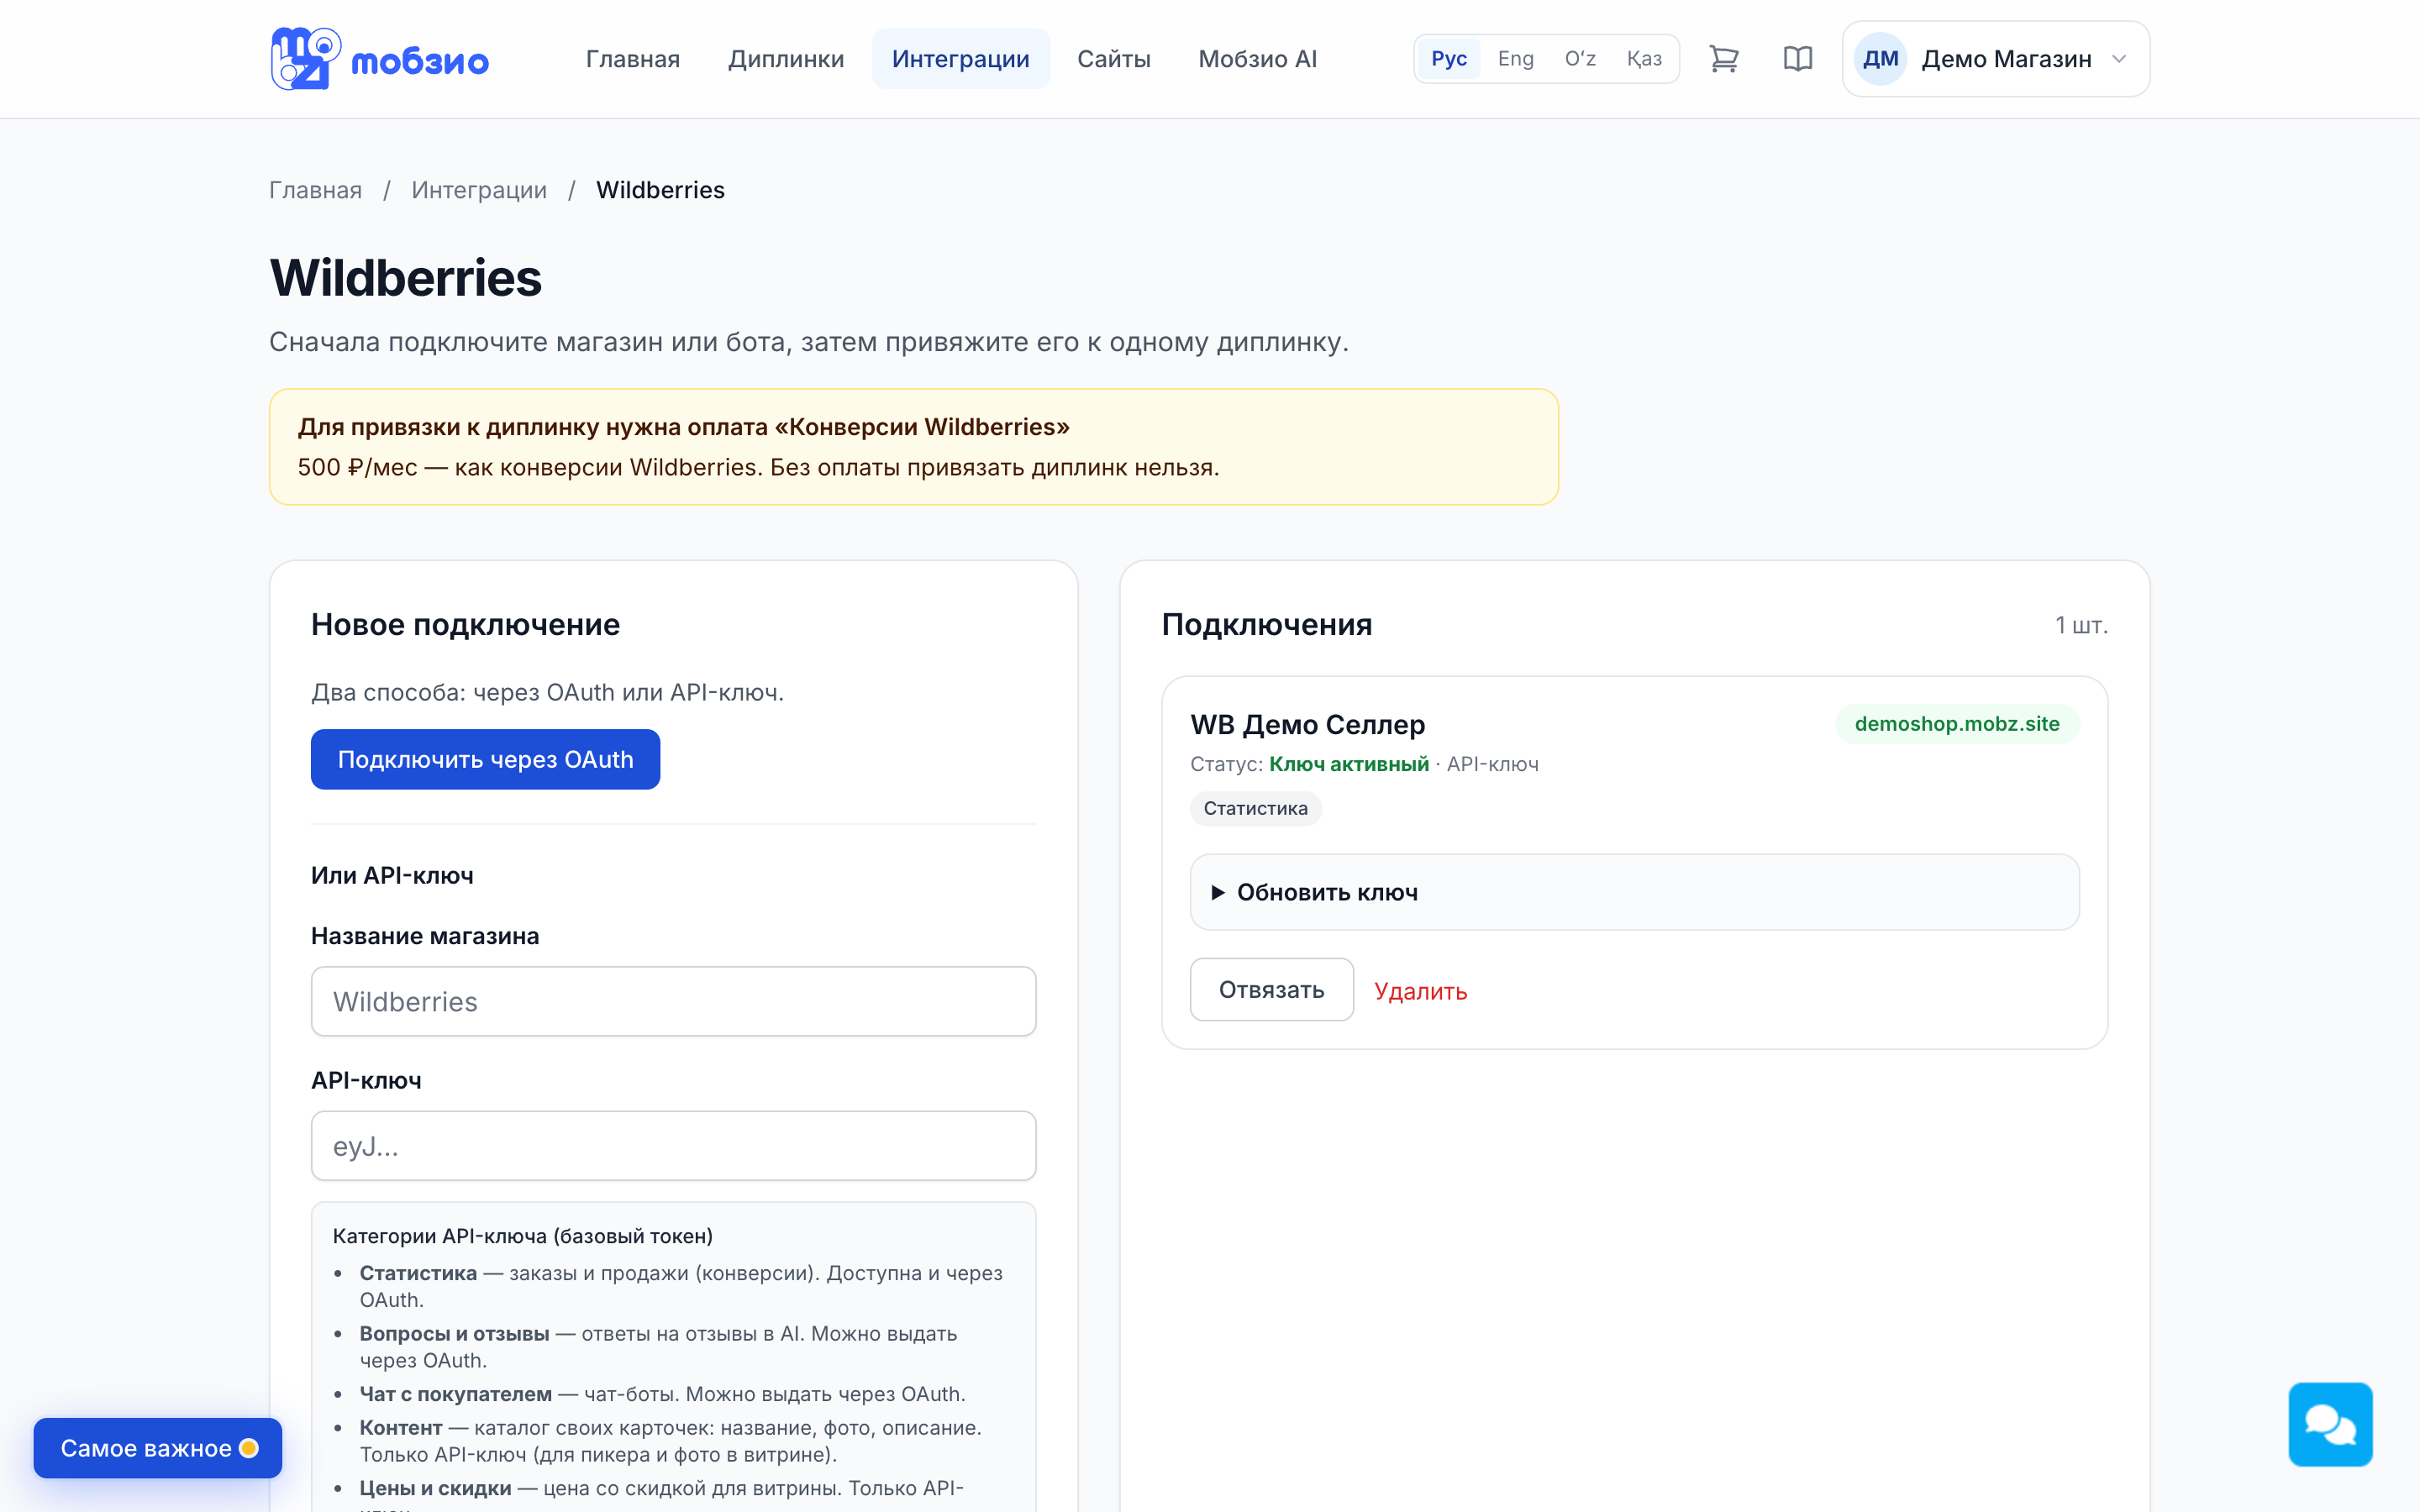Open the book documentation icon
The image size is (2420, 1512).
click(1798, 59)
